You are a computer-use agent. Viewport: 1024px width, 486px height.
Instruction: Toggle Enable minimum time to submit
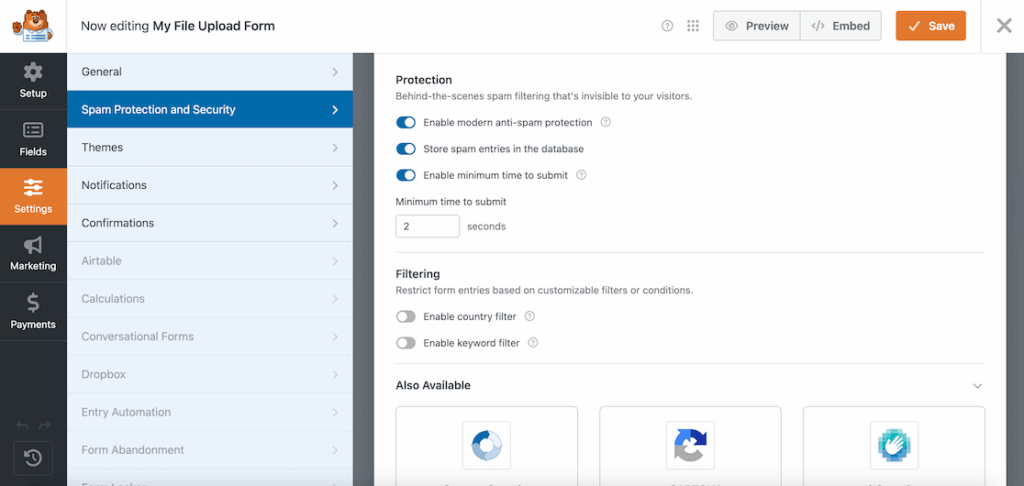coord(406,175)
